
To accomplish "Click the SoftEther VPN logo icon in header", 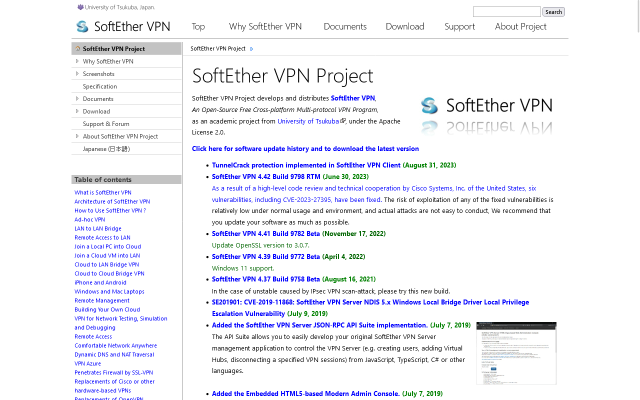I will pyautogui.click(x=82, y=27).
